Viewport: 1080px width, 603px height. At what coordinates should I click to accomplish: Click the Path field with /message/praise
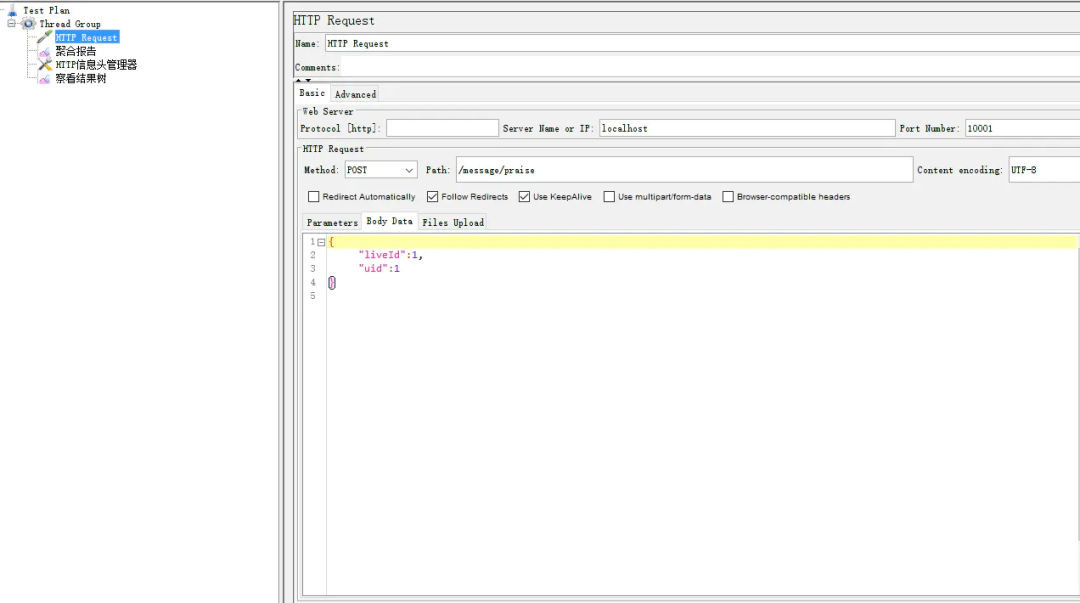tap(684, 170)
